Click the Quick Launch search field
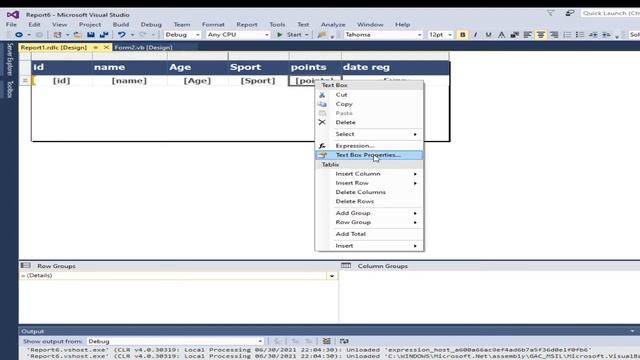This screenshot has height=360, width=640. pyautogui.click(x=610, y=13)
